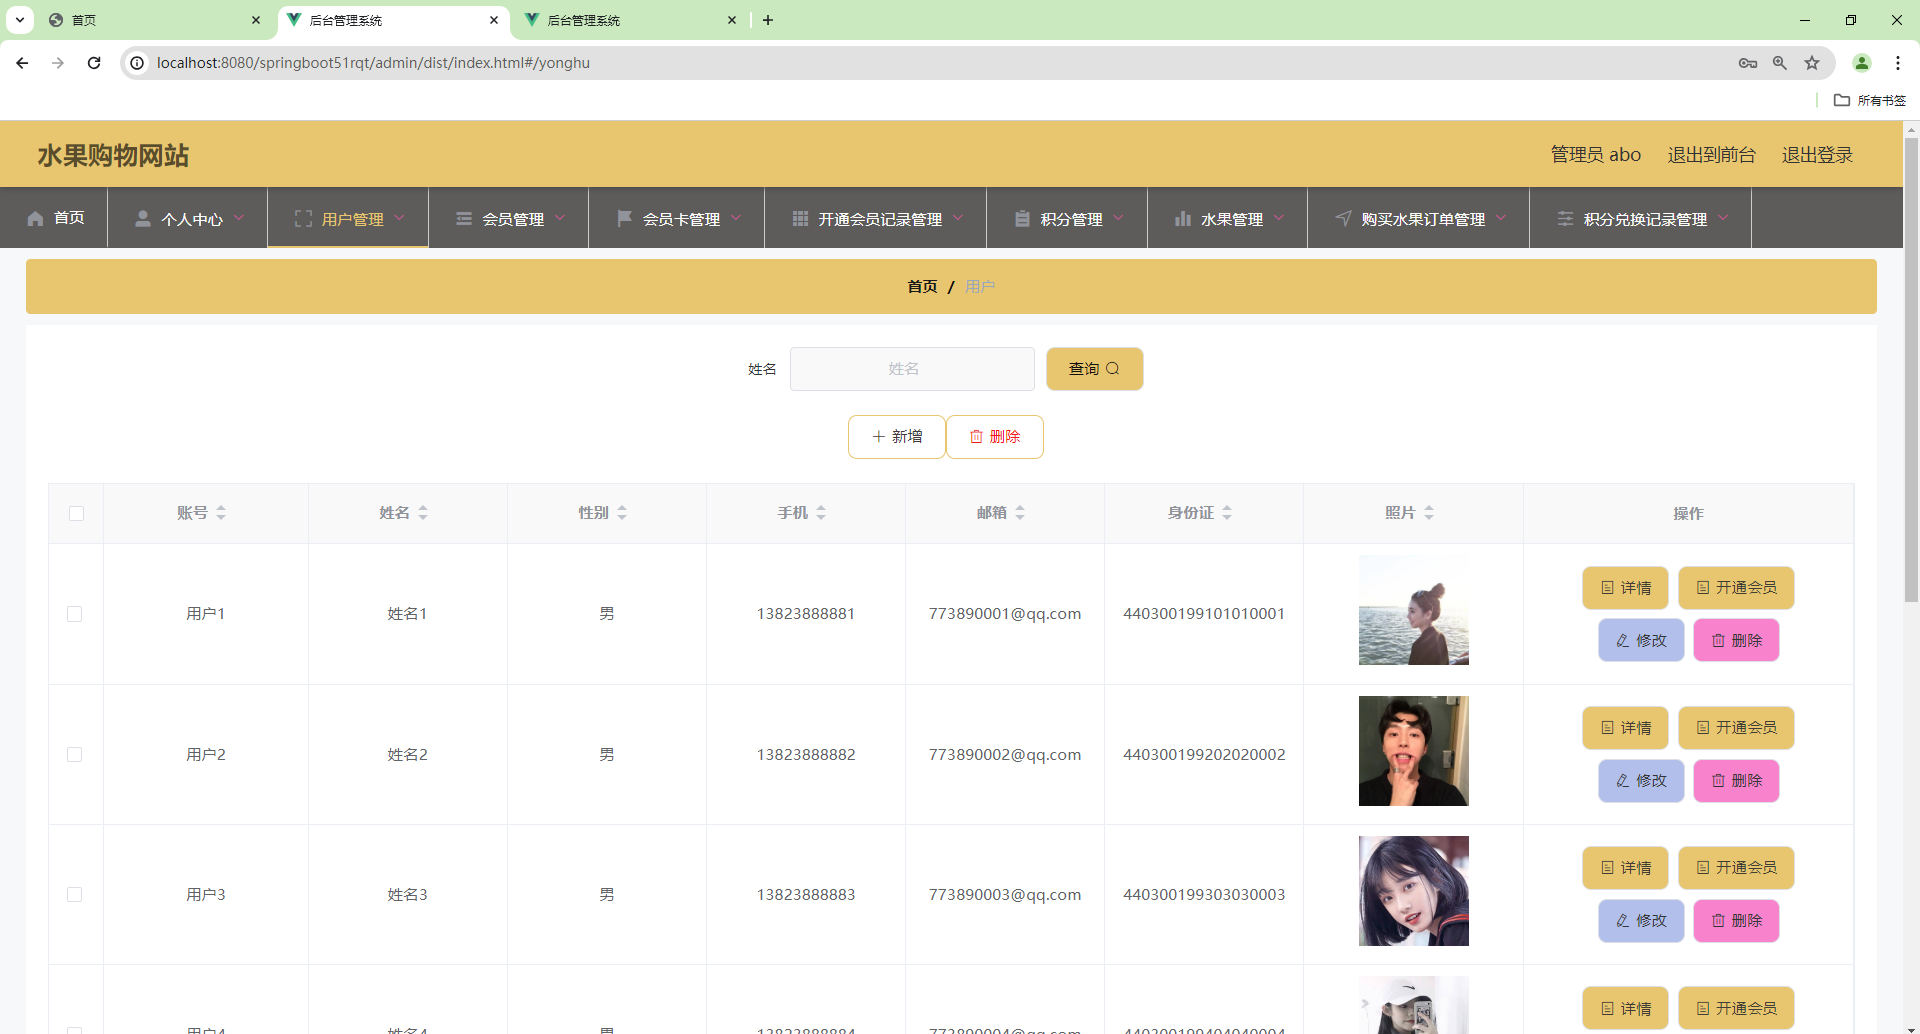The width and height of the screenshot is (1920, 1034).
Task: Click the 个人中心 person icon
Action: 142,218
